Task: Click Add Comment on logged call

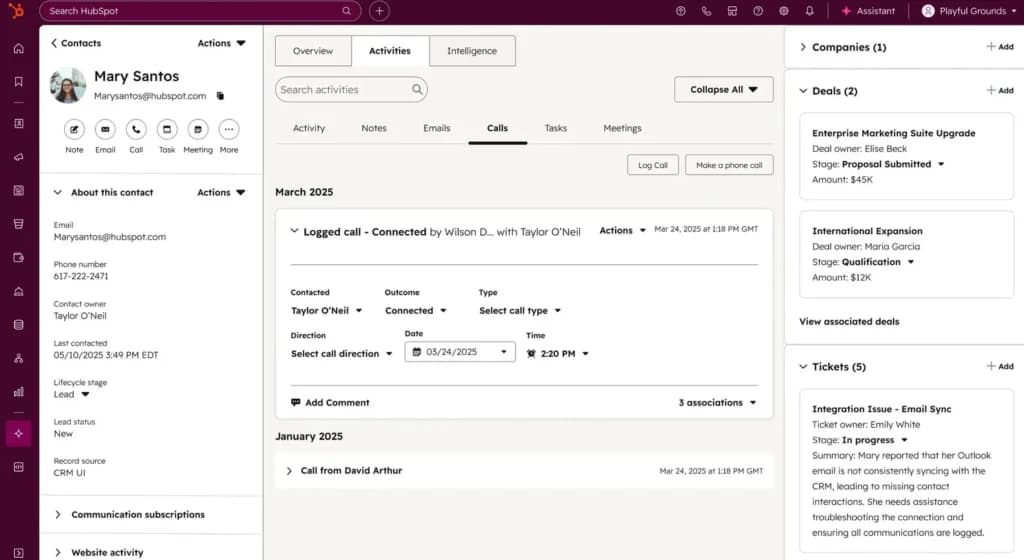Action: [330, 403]
